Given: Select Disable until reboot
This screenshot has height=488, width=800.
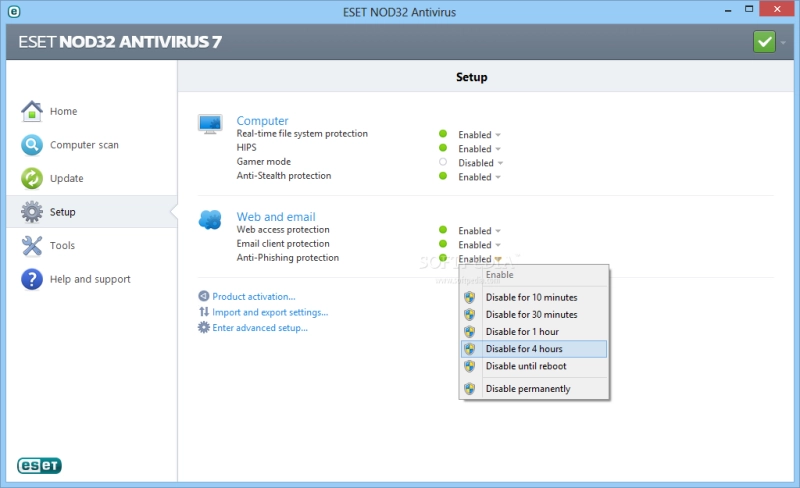Looking at the screenshot, I should coord(534,366).
